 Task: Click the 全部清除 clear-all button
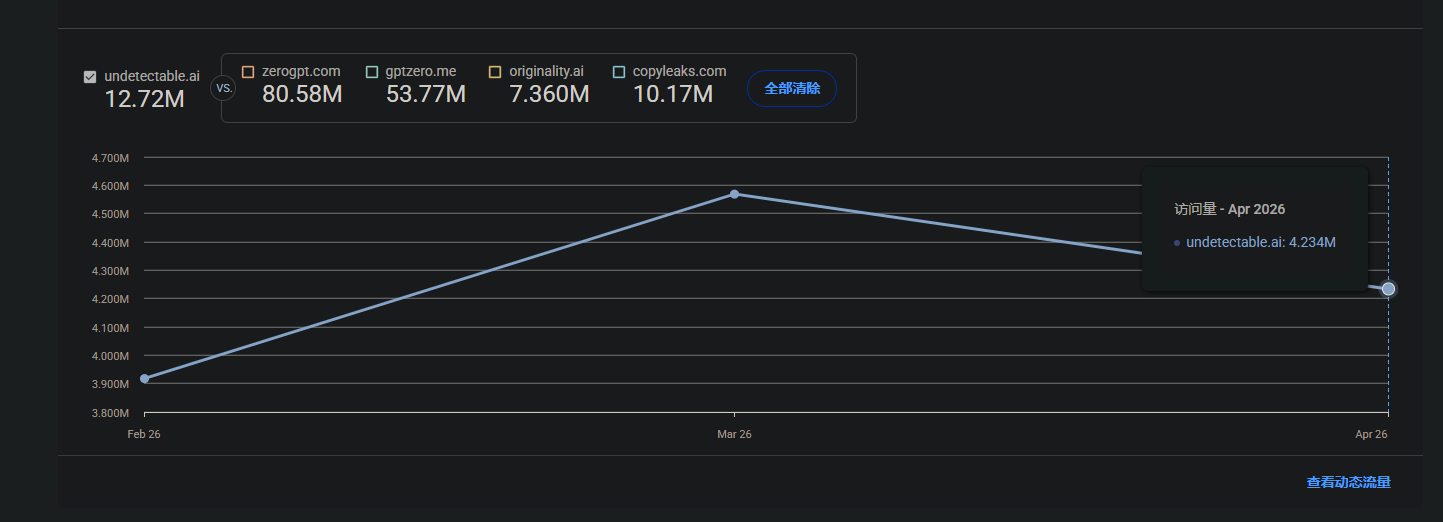pyautogui.click(x=792, y=88)
